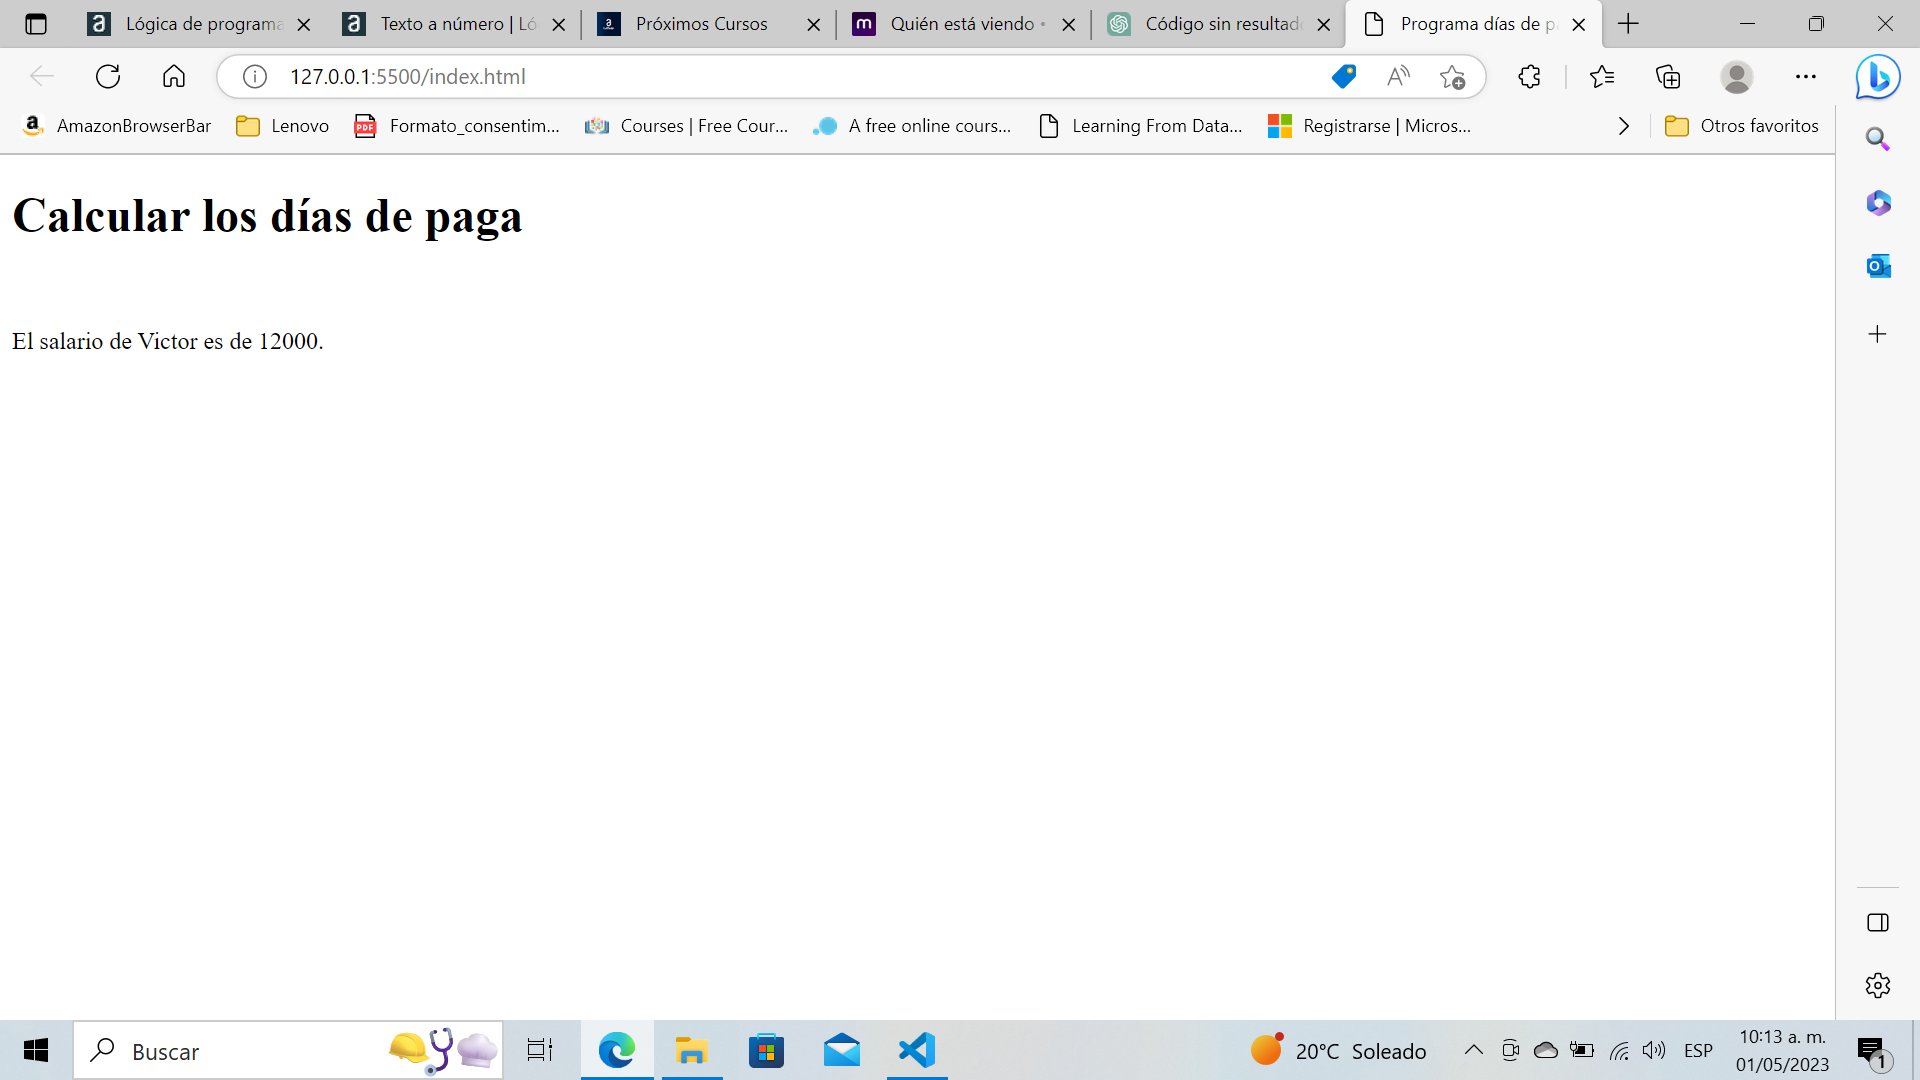Screen dimensions: 1920x1080
Task: Open a new tab with plus button
Action: click(x=1628, y=24)
